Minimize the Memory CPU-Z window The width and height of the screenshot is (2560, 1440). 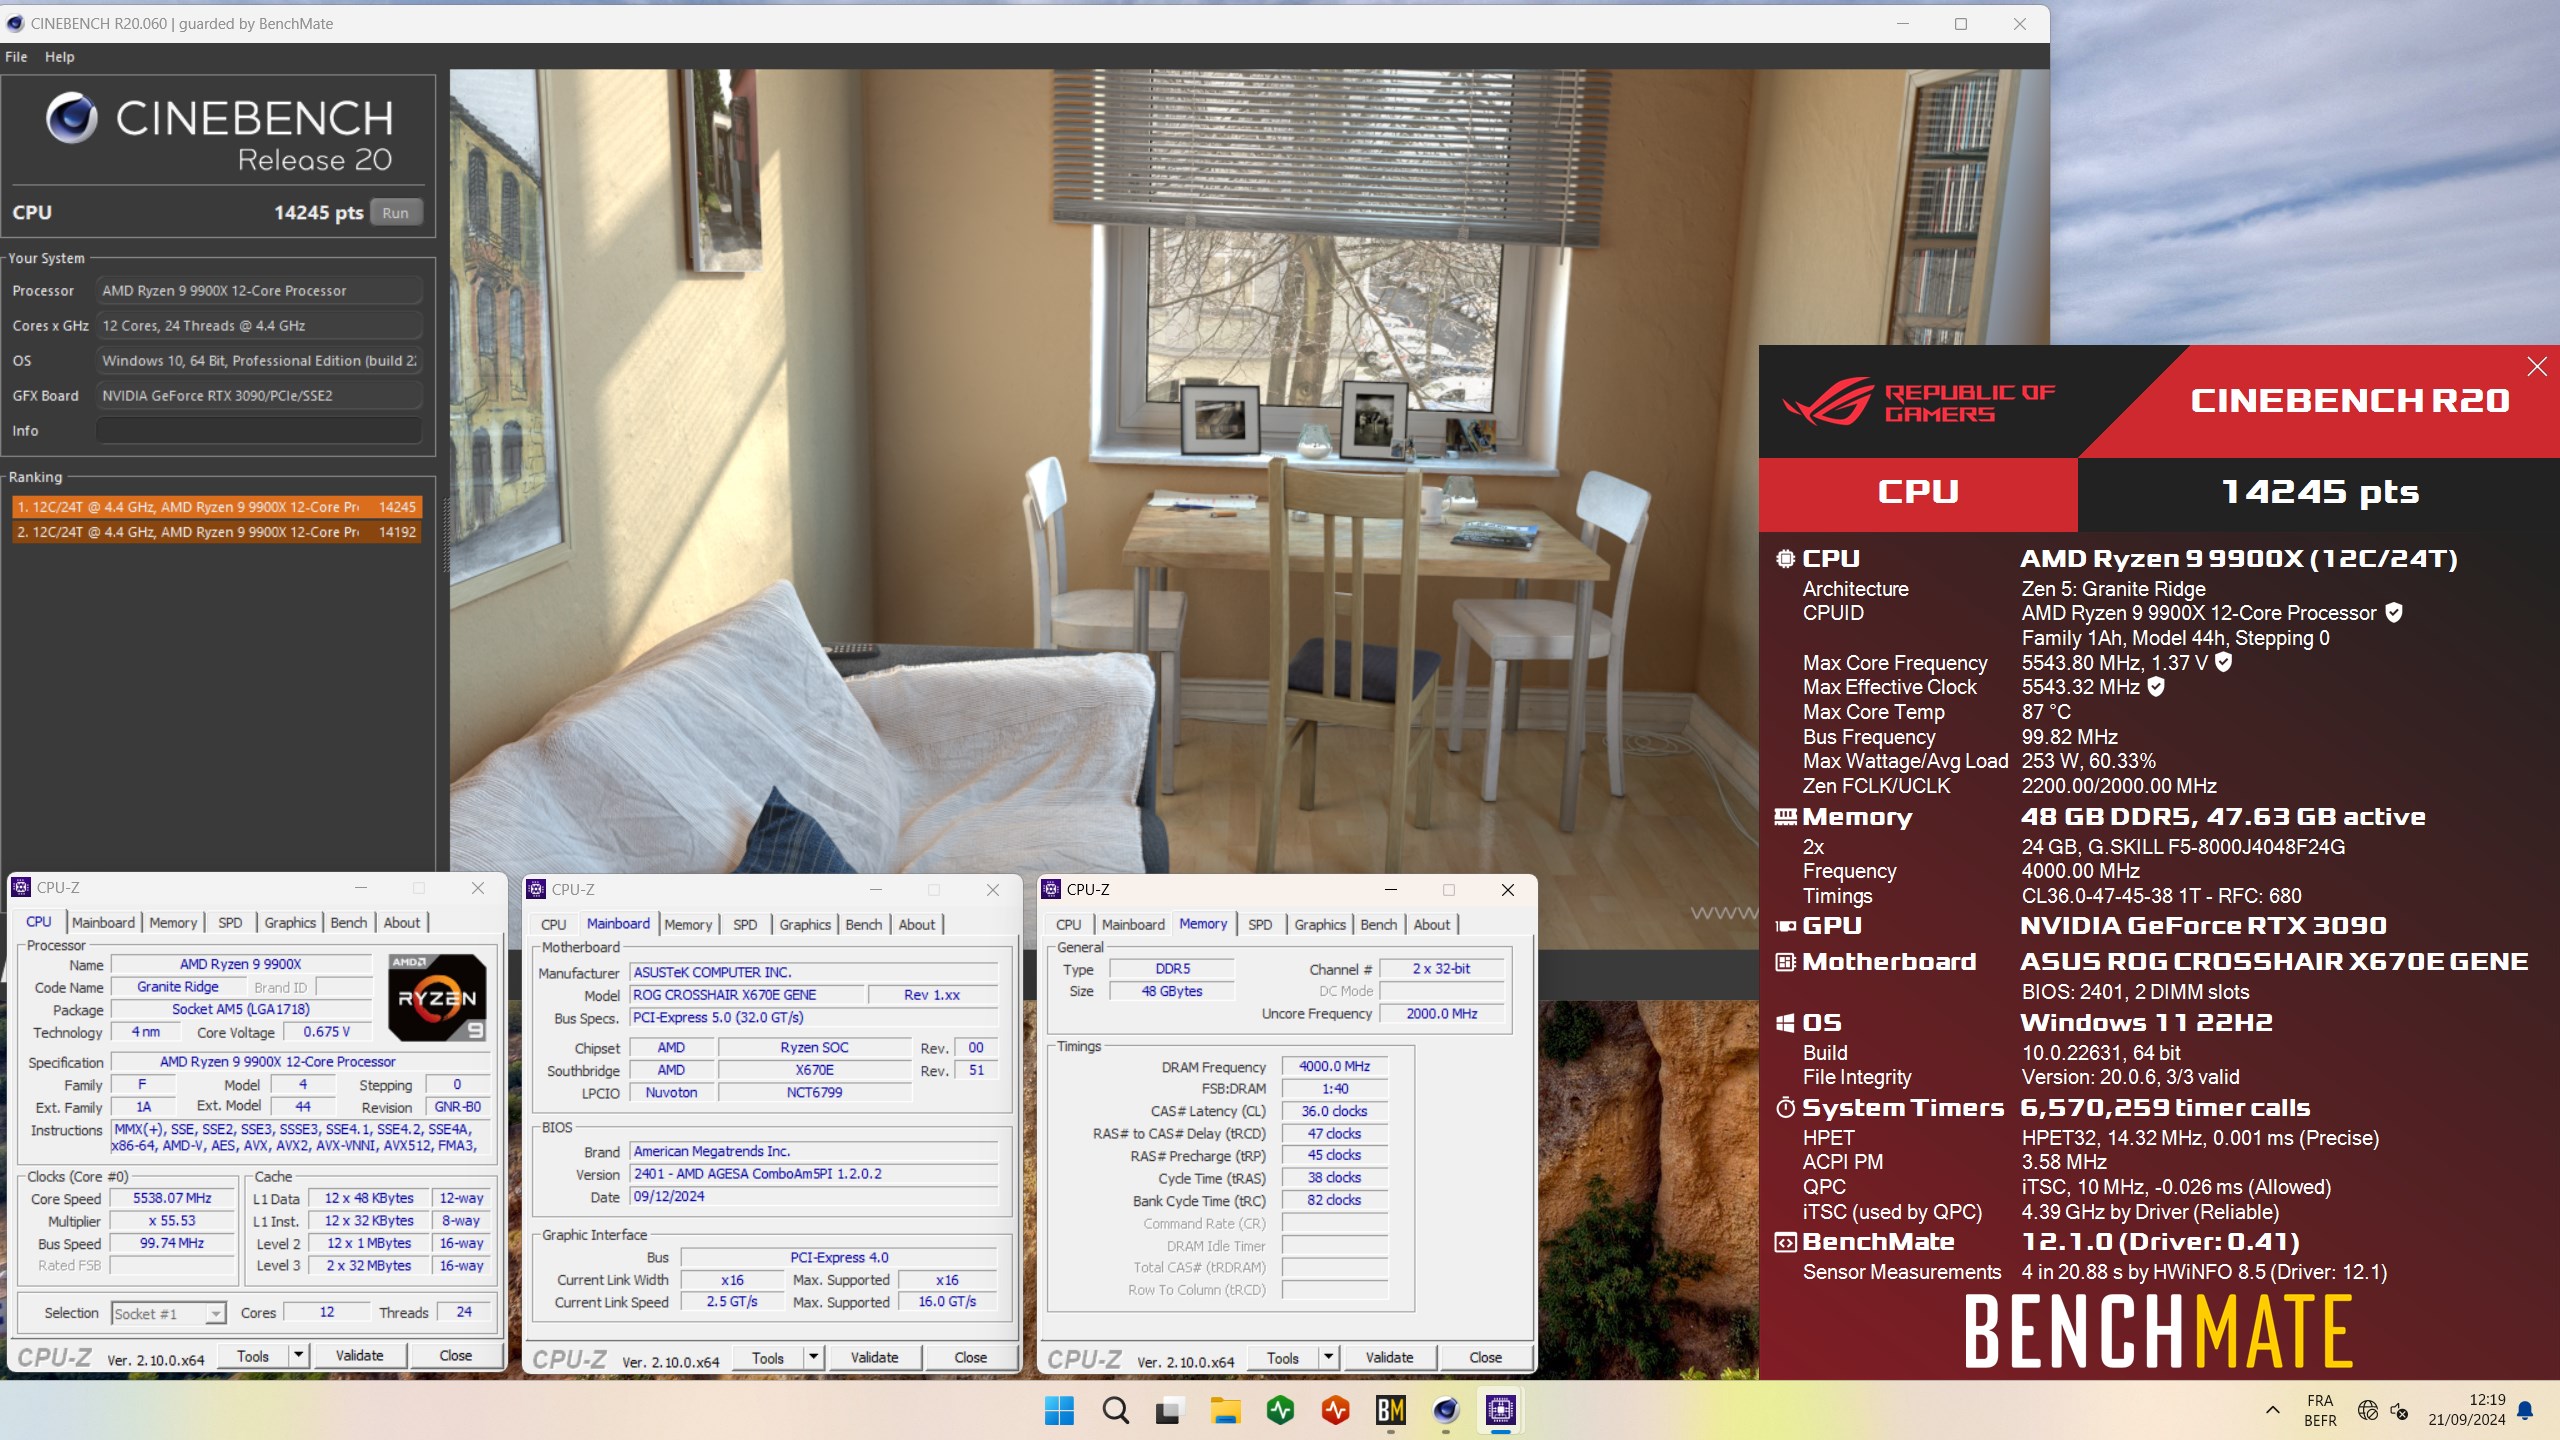coord(1390,890)
